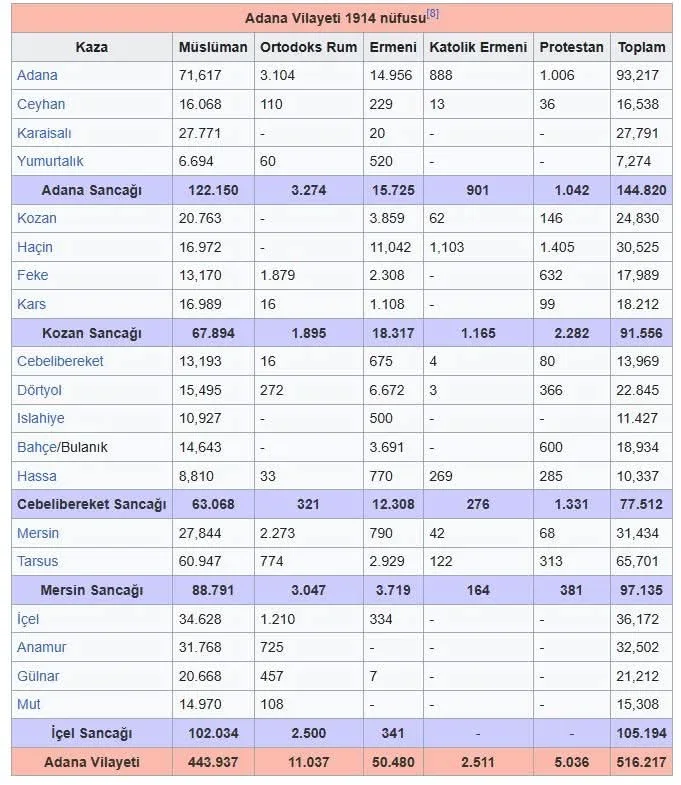Follow the Mut link

pyautogui.click(x=29, y=704)
